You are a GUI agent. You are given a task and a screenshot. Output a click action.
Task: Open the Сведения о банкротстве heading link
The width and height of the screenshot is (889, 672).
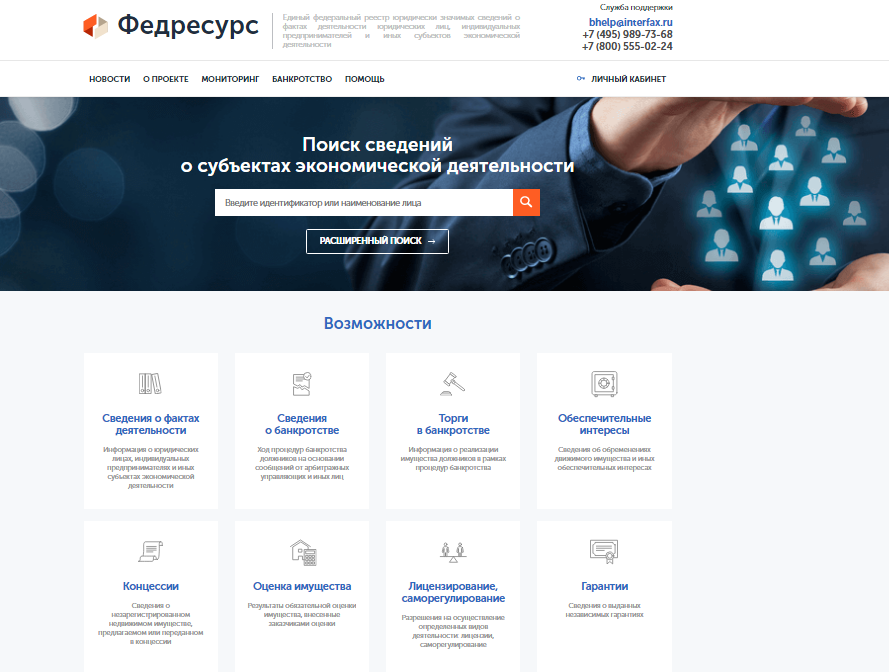[x=302, y=424]
